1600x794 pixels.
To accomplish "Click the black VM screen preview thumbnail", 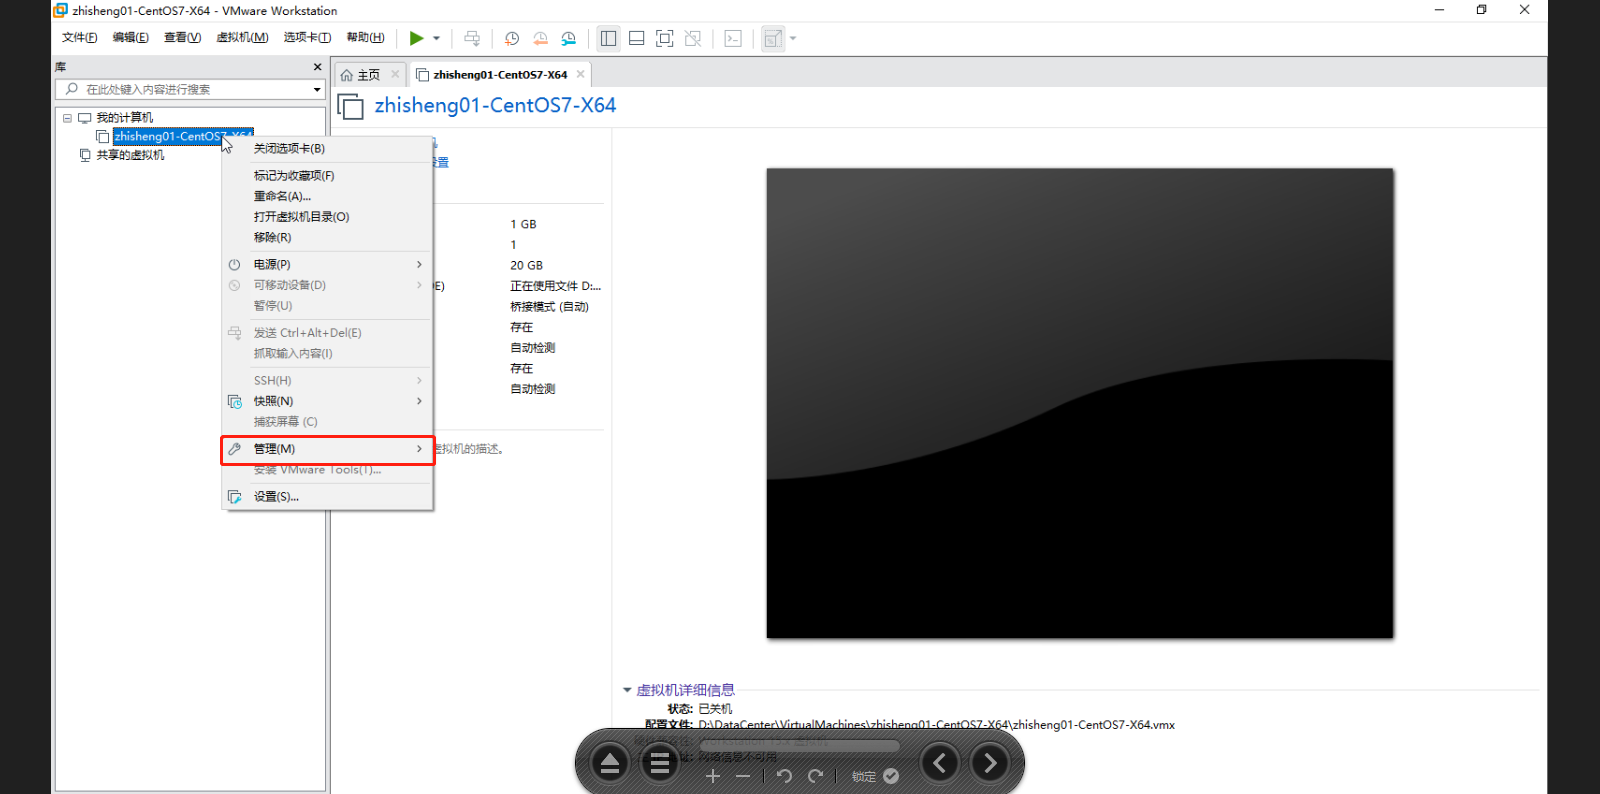I will click(1080, 403).
